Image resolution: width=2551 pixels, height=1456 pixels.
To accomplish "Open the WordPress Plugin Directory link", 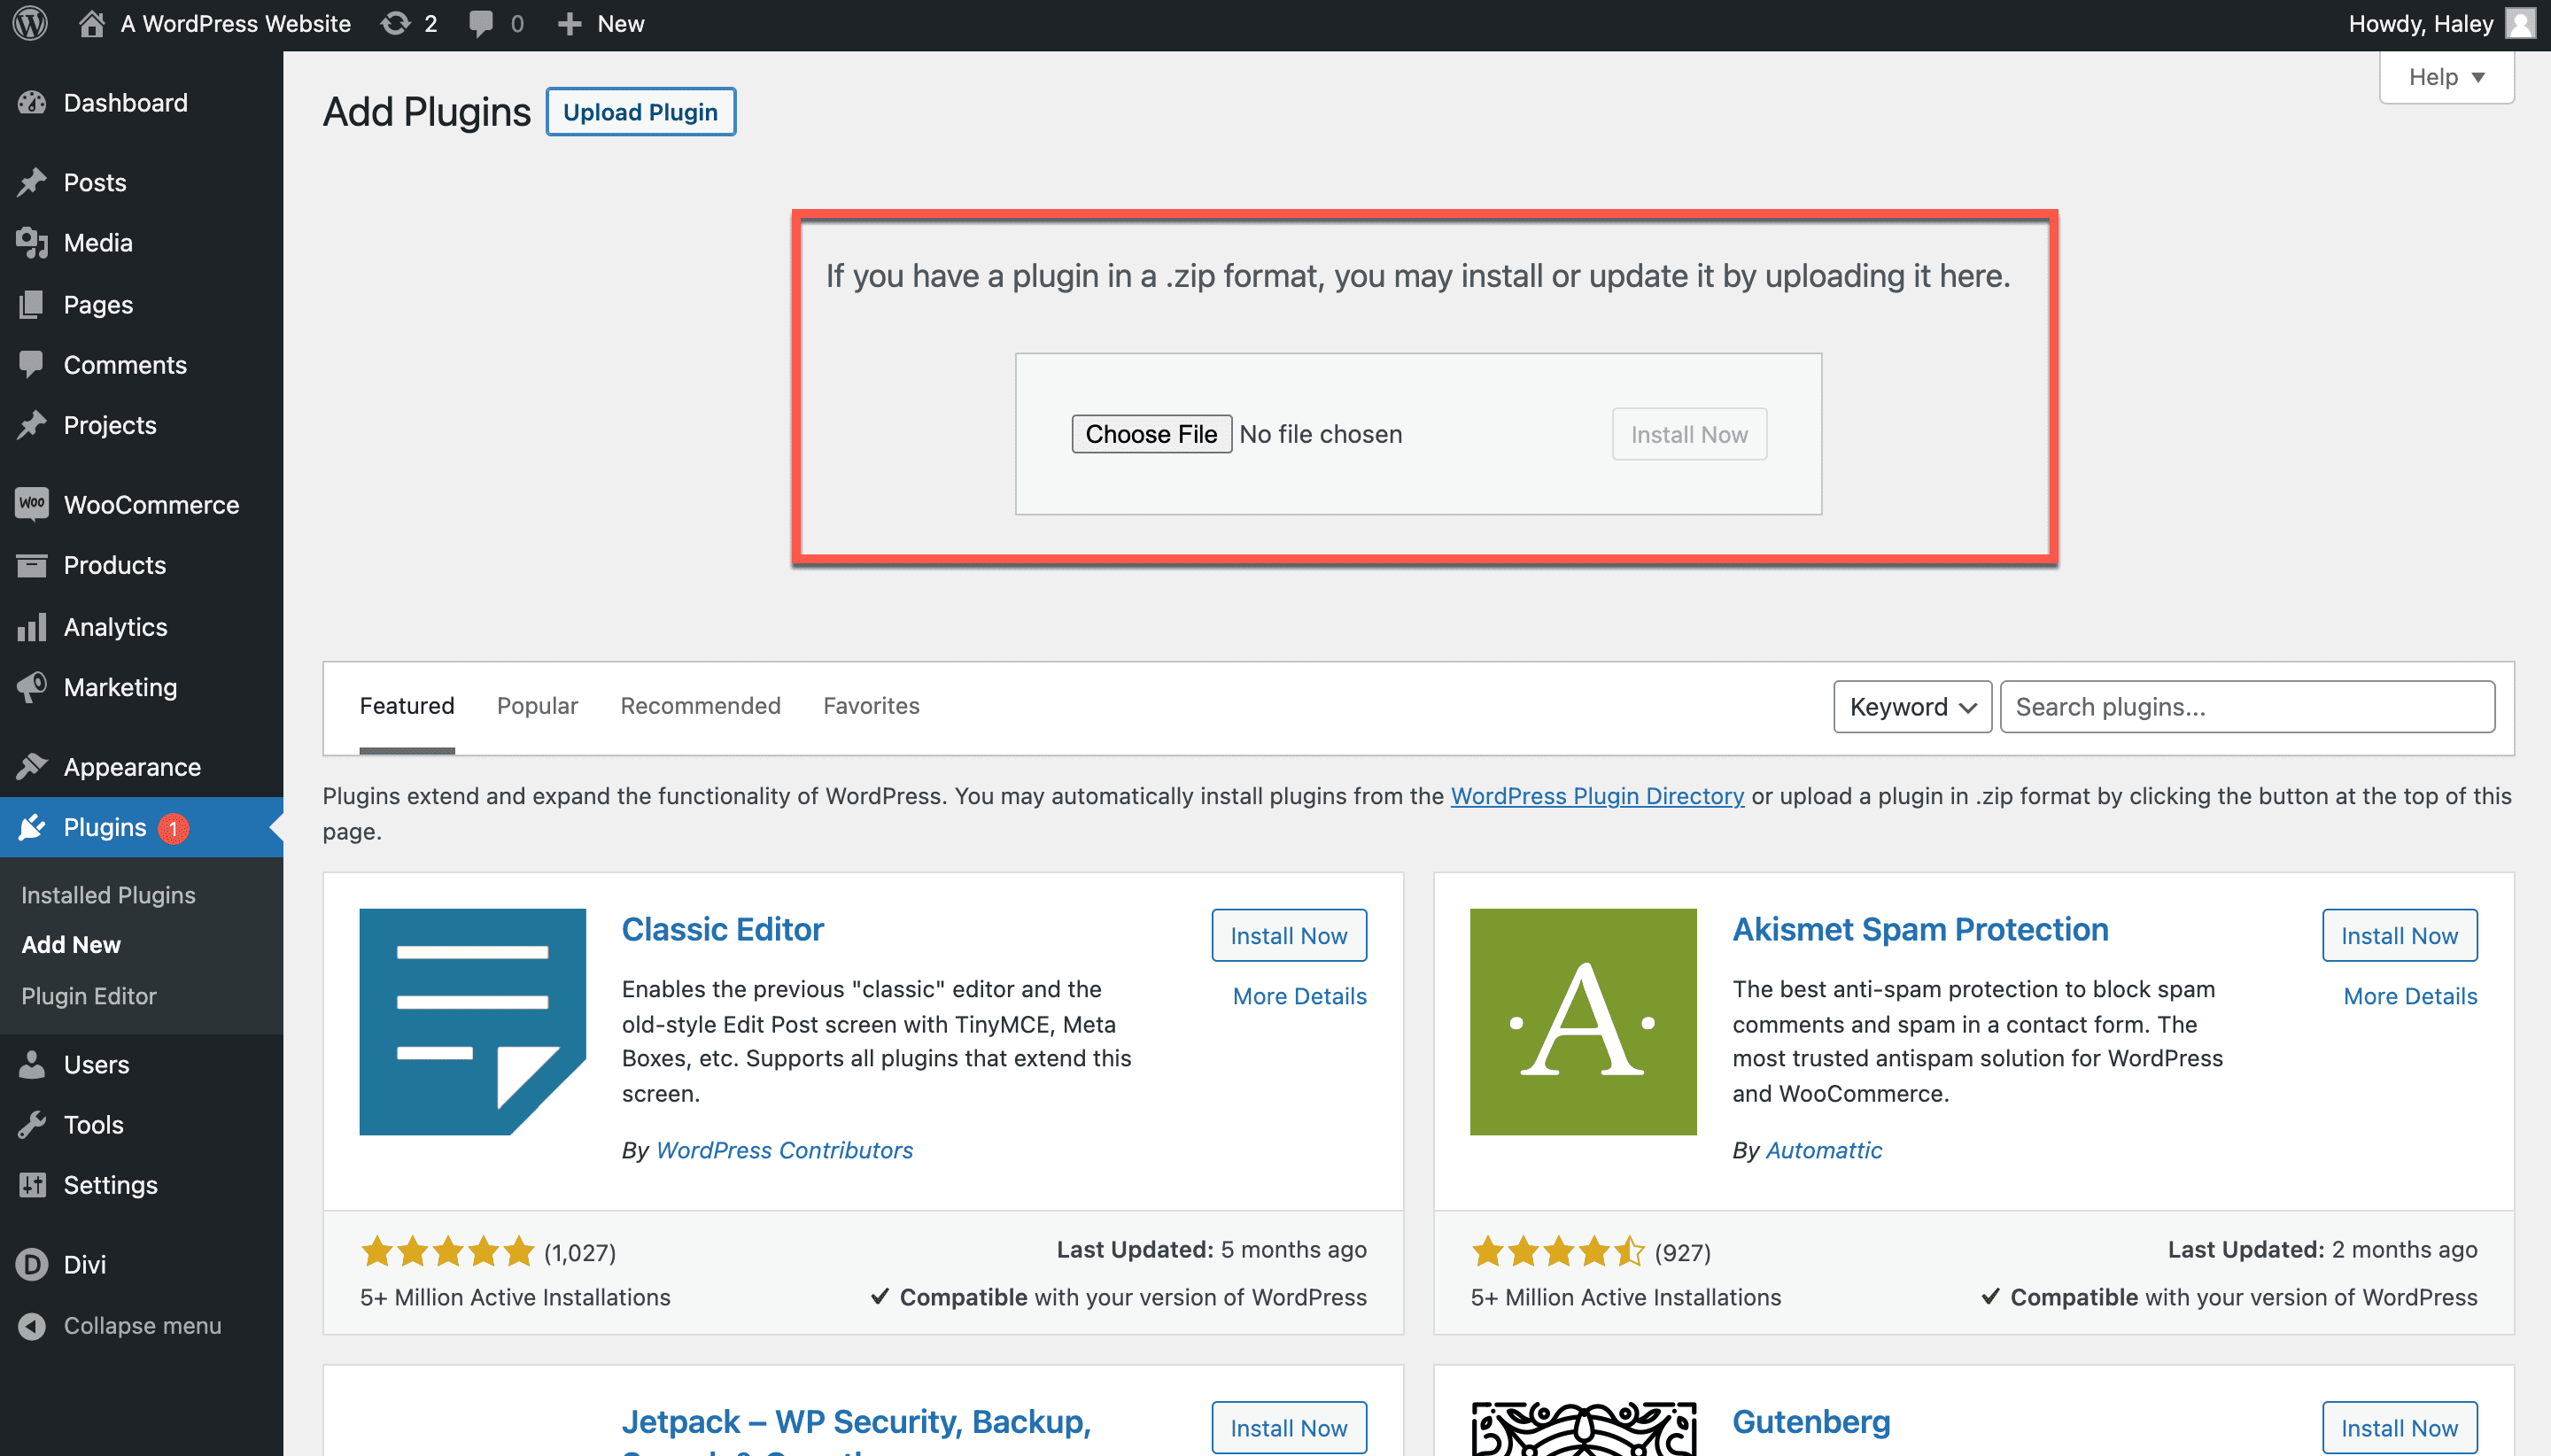I will 1597,796.
